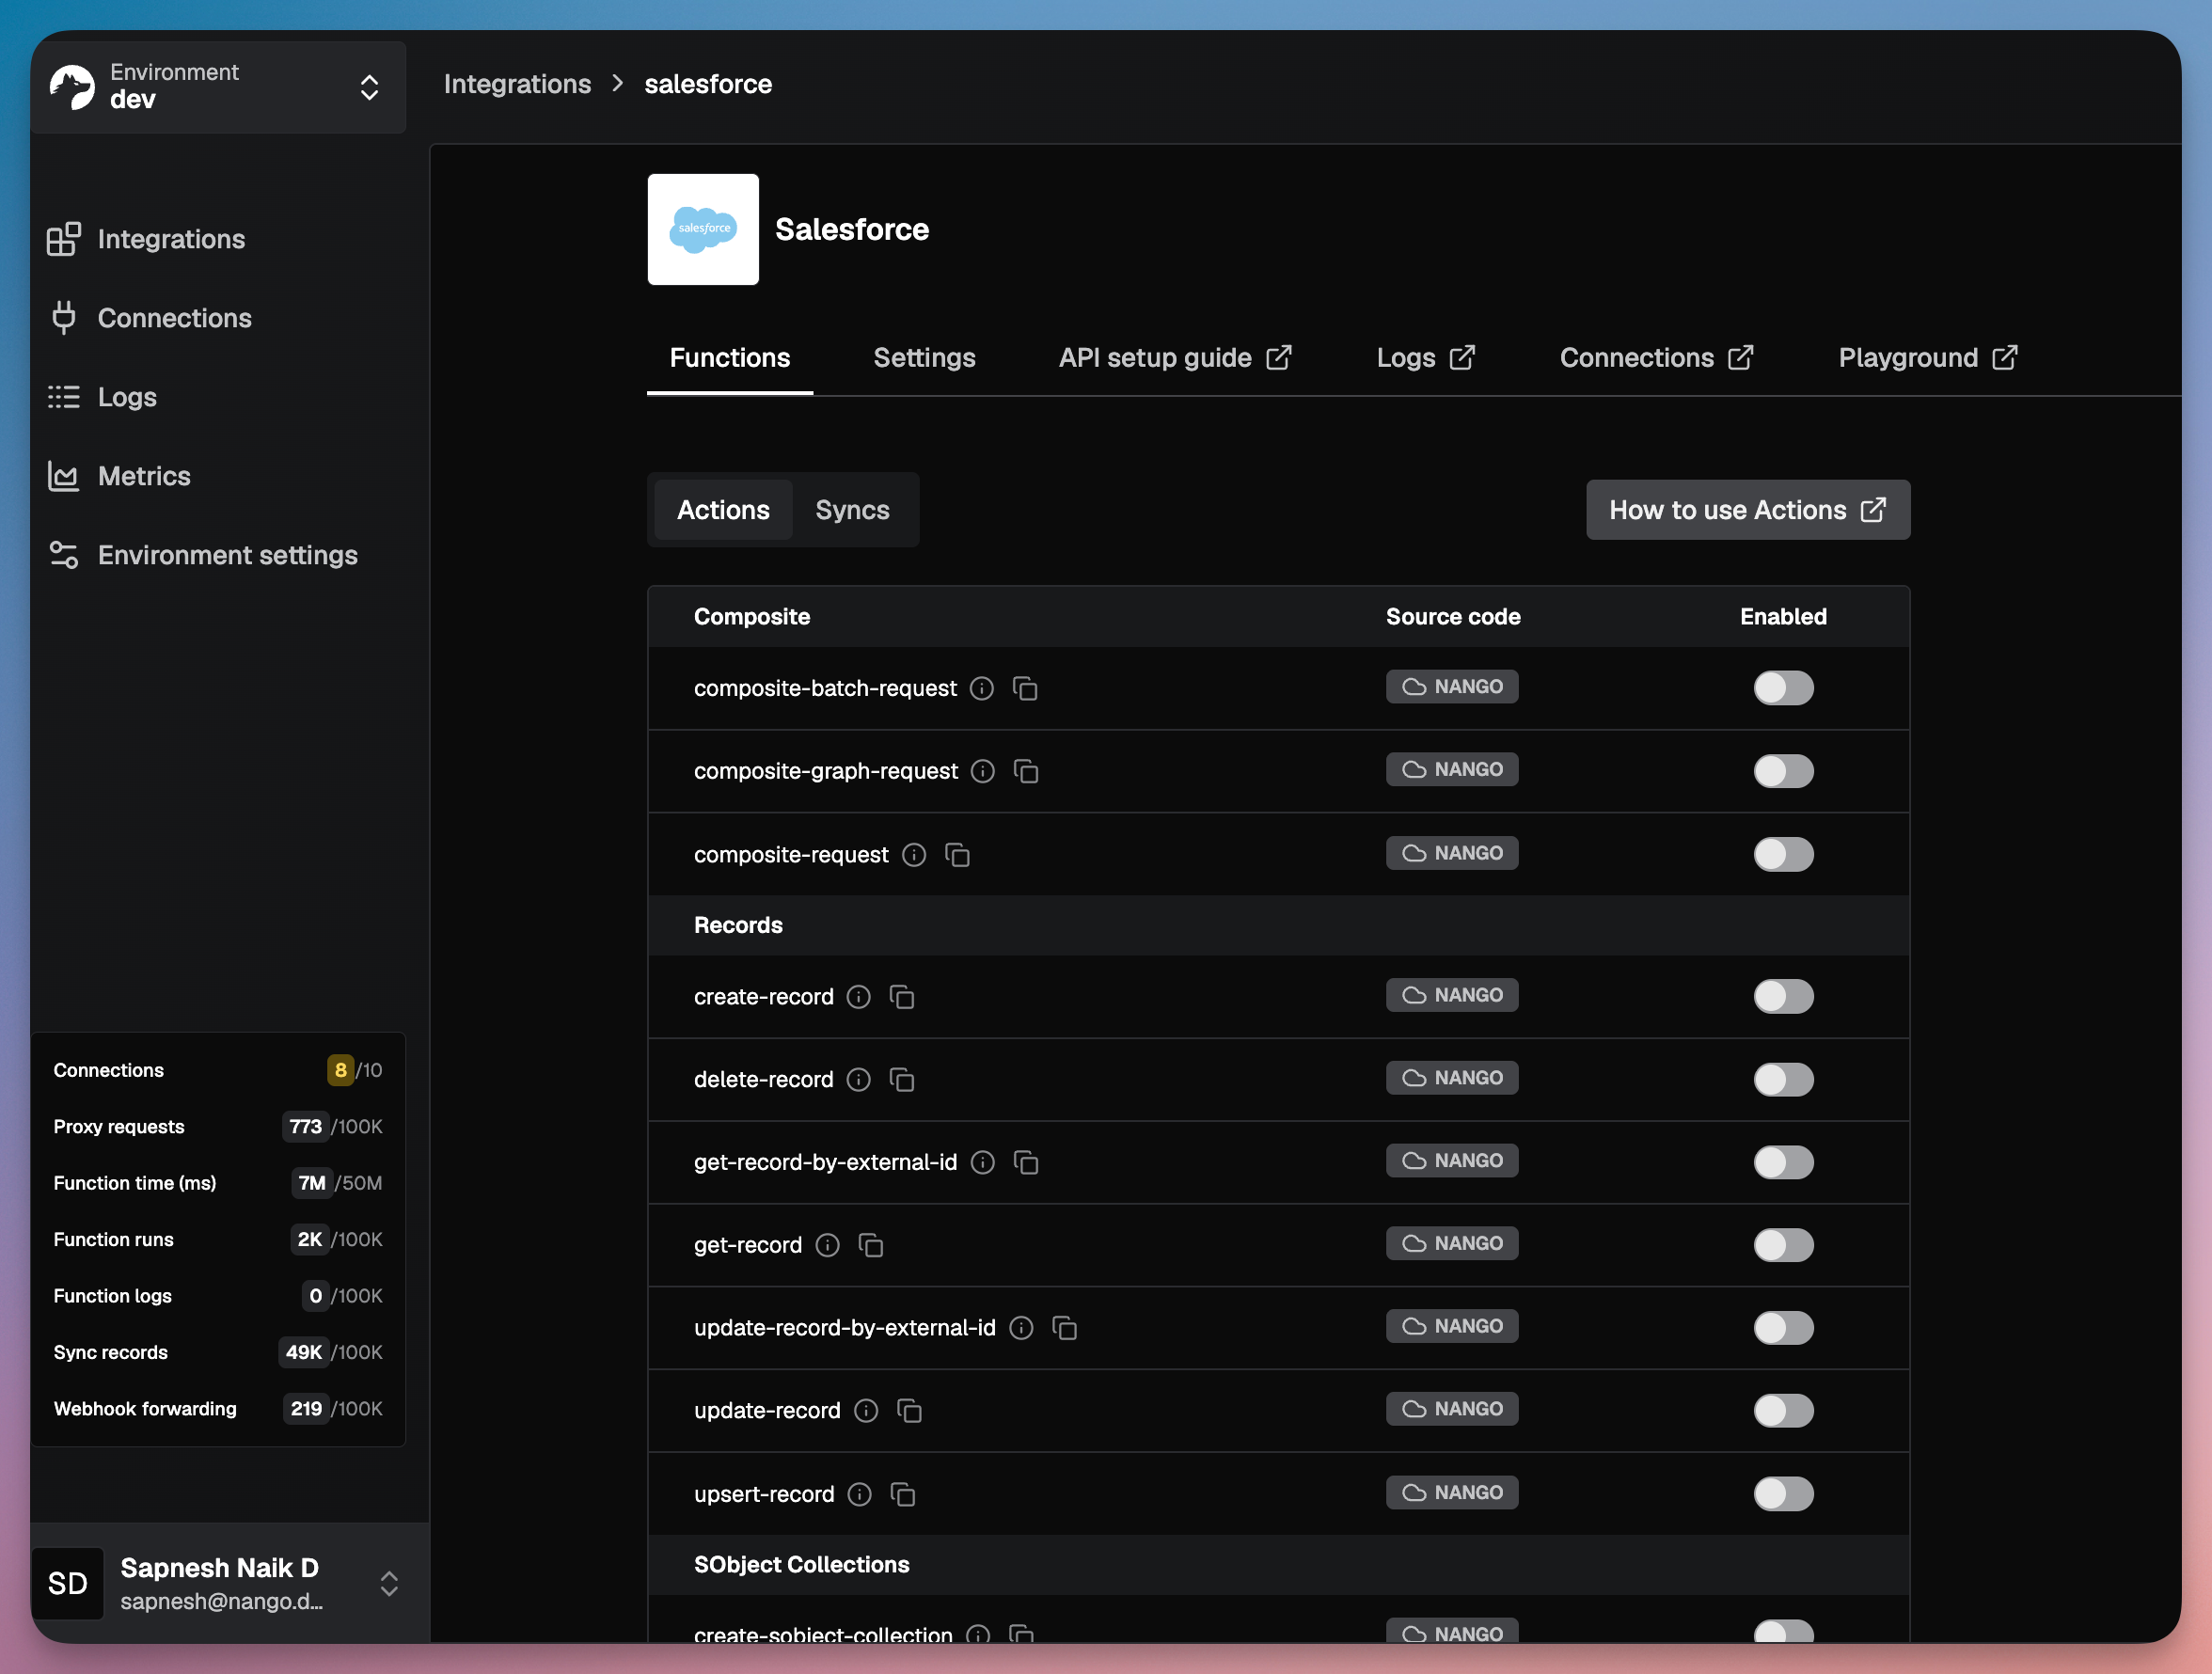Copy the update-record name
Image resolution: width=2212 pixels, height=1674 pixels.
909,1411
